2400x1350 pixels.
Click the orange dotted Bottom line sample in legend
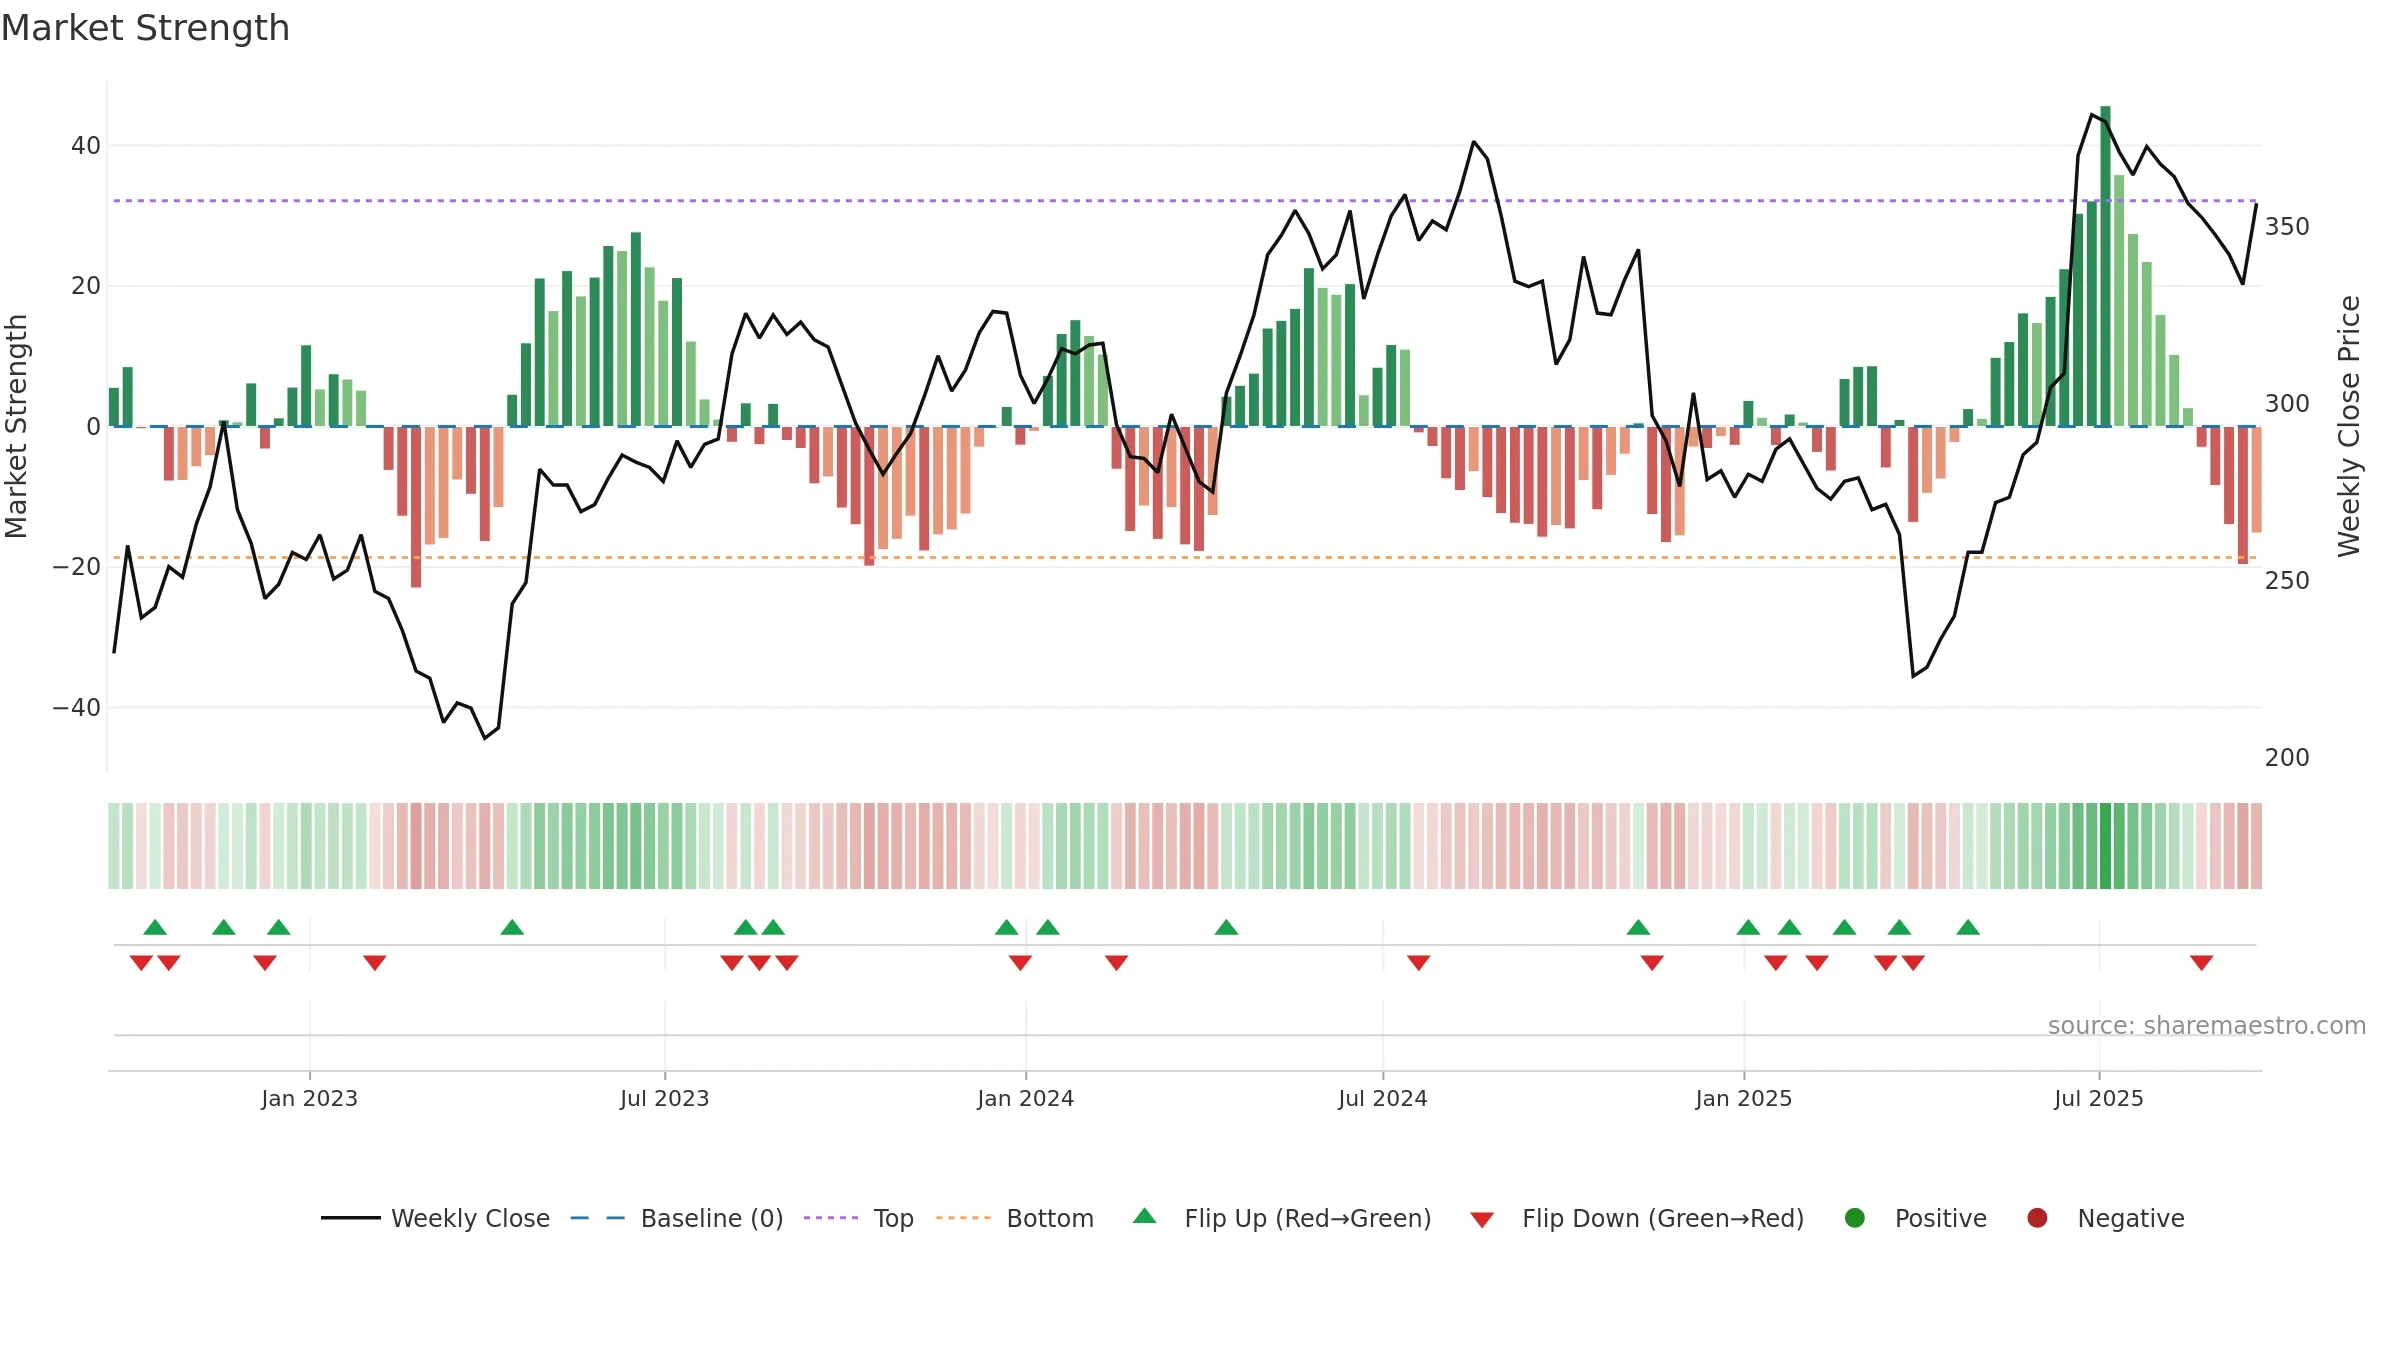coord(964,1218)
